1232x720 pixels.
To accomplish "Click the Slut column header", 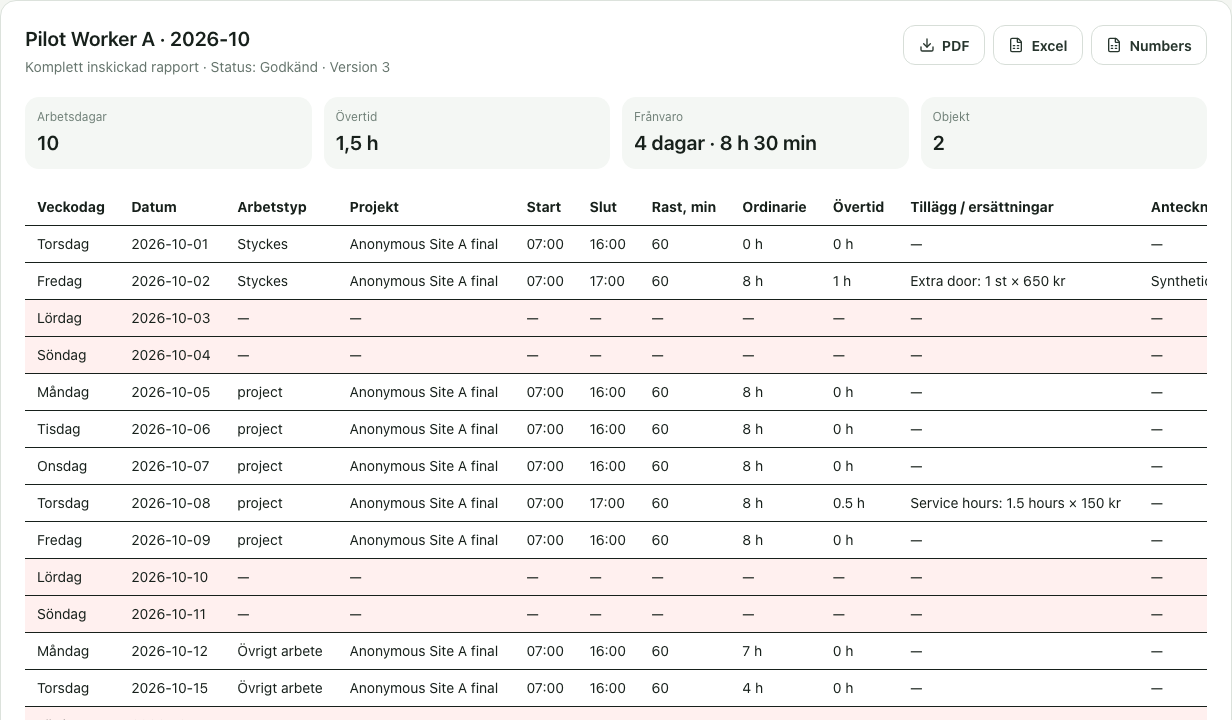I will click(603, 207).
